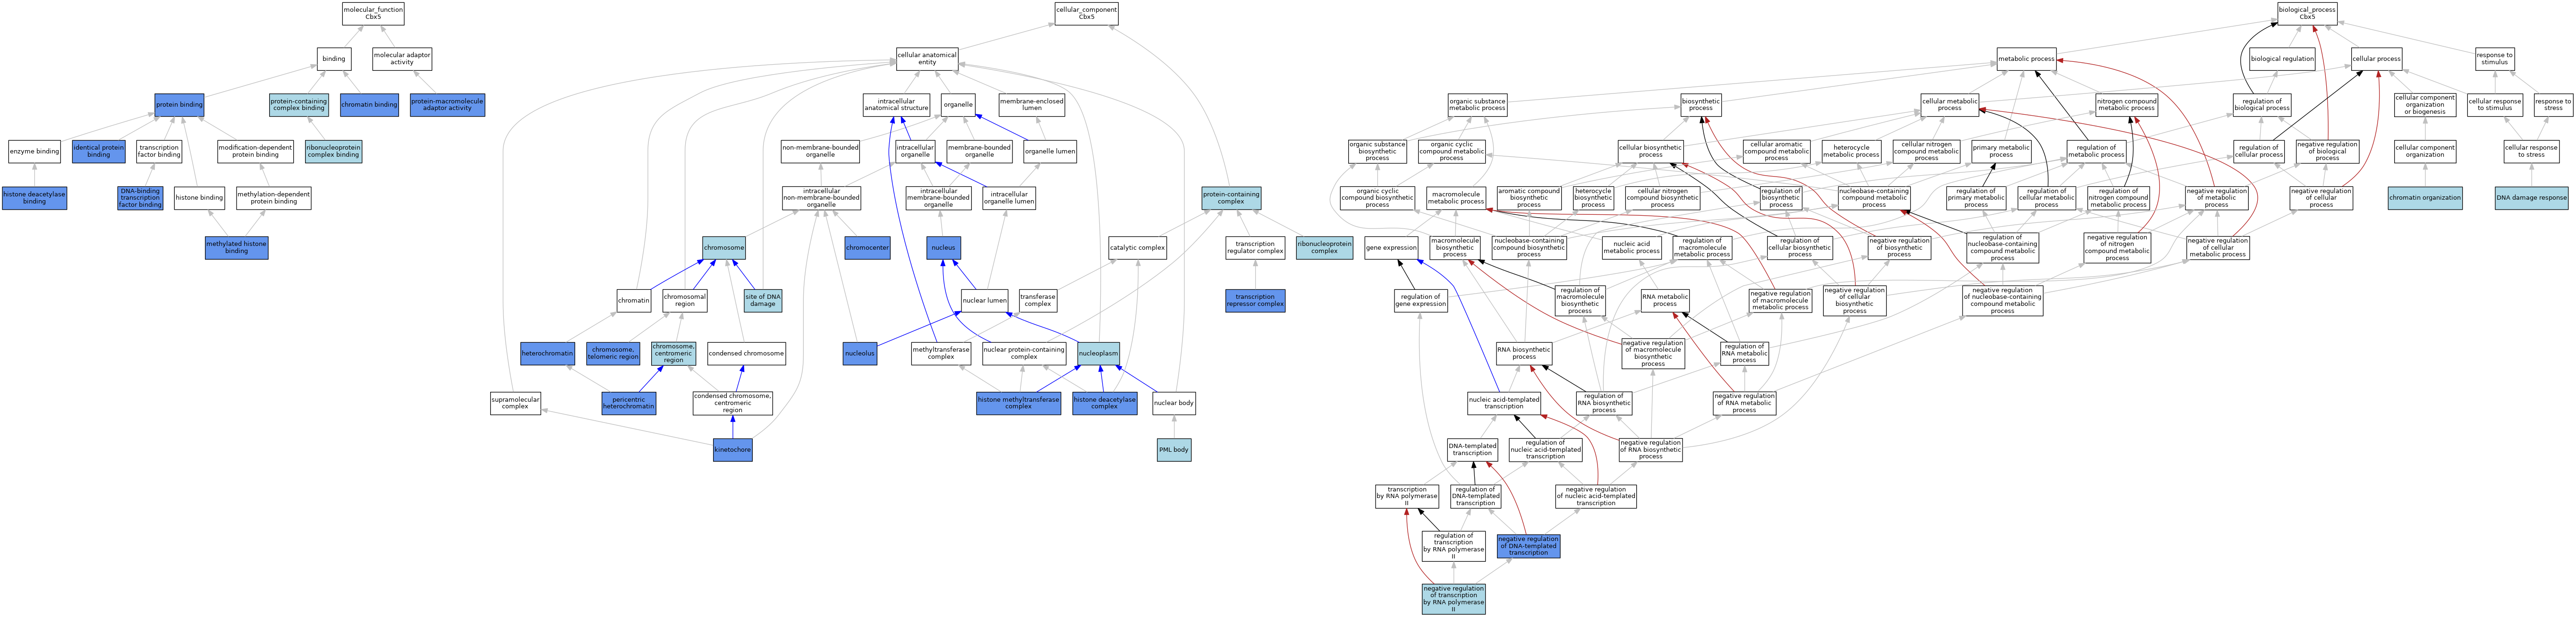Click the cellular response to stress node
Viewport: 2576px width, 617px height.
[x=2531, y=151]
